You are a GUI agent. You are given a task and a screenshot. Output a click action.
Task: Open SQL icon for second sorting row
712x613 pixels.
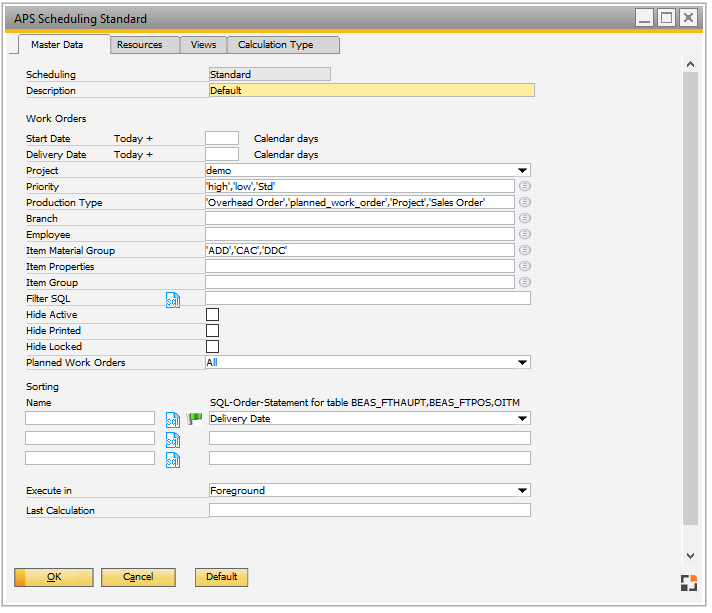[172, 439]
